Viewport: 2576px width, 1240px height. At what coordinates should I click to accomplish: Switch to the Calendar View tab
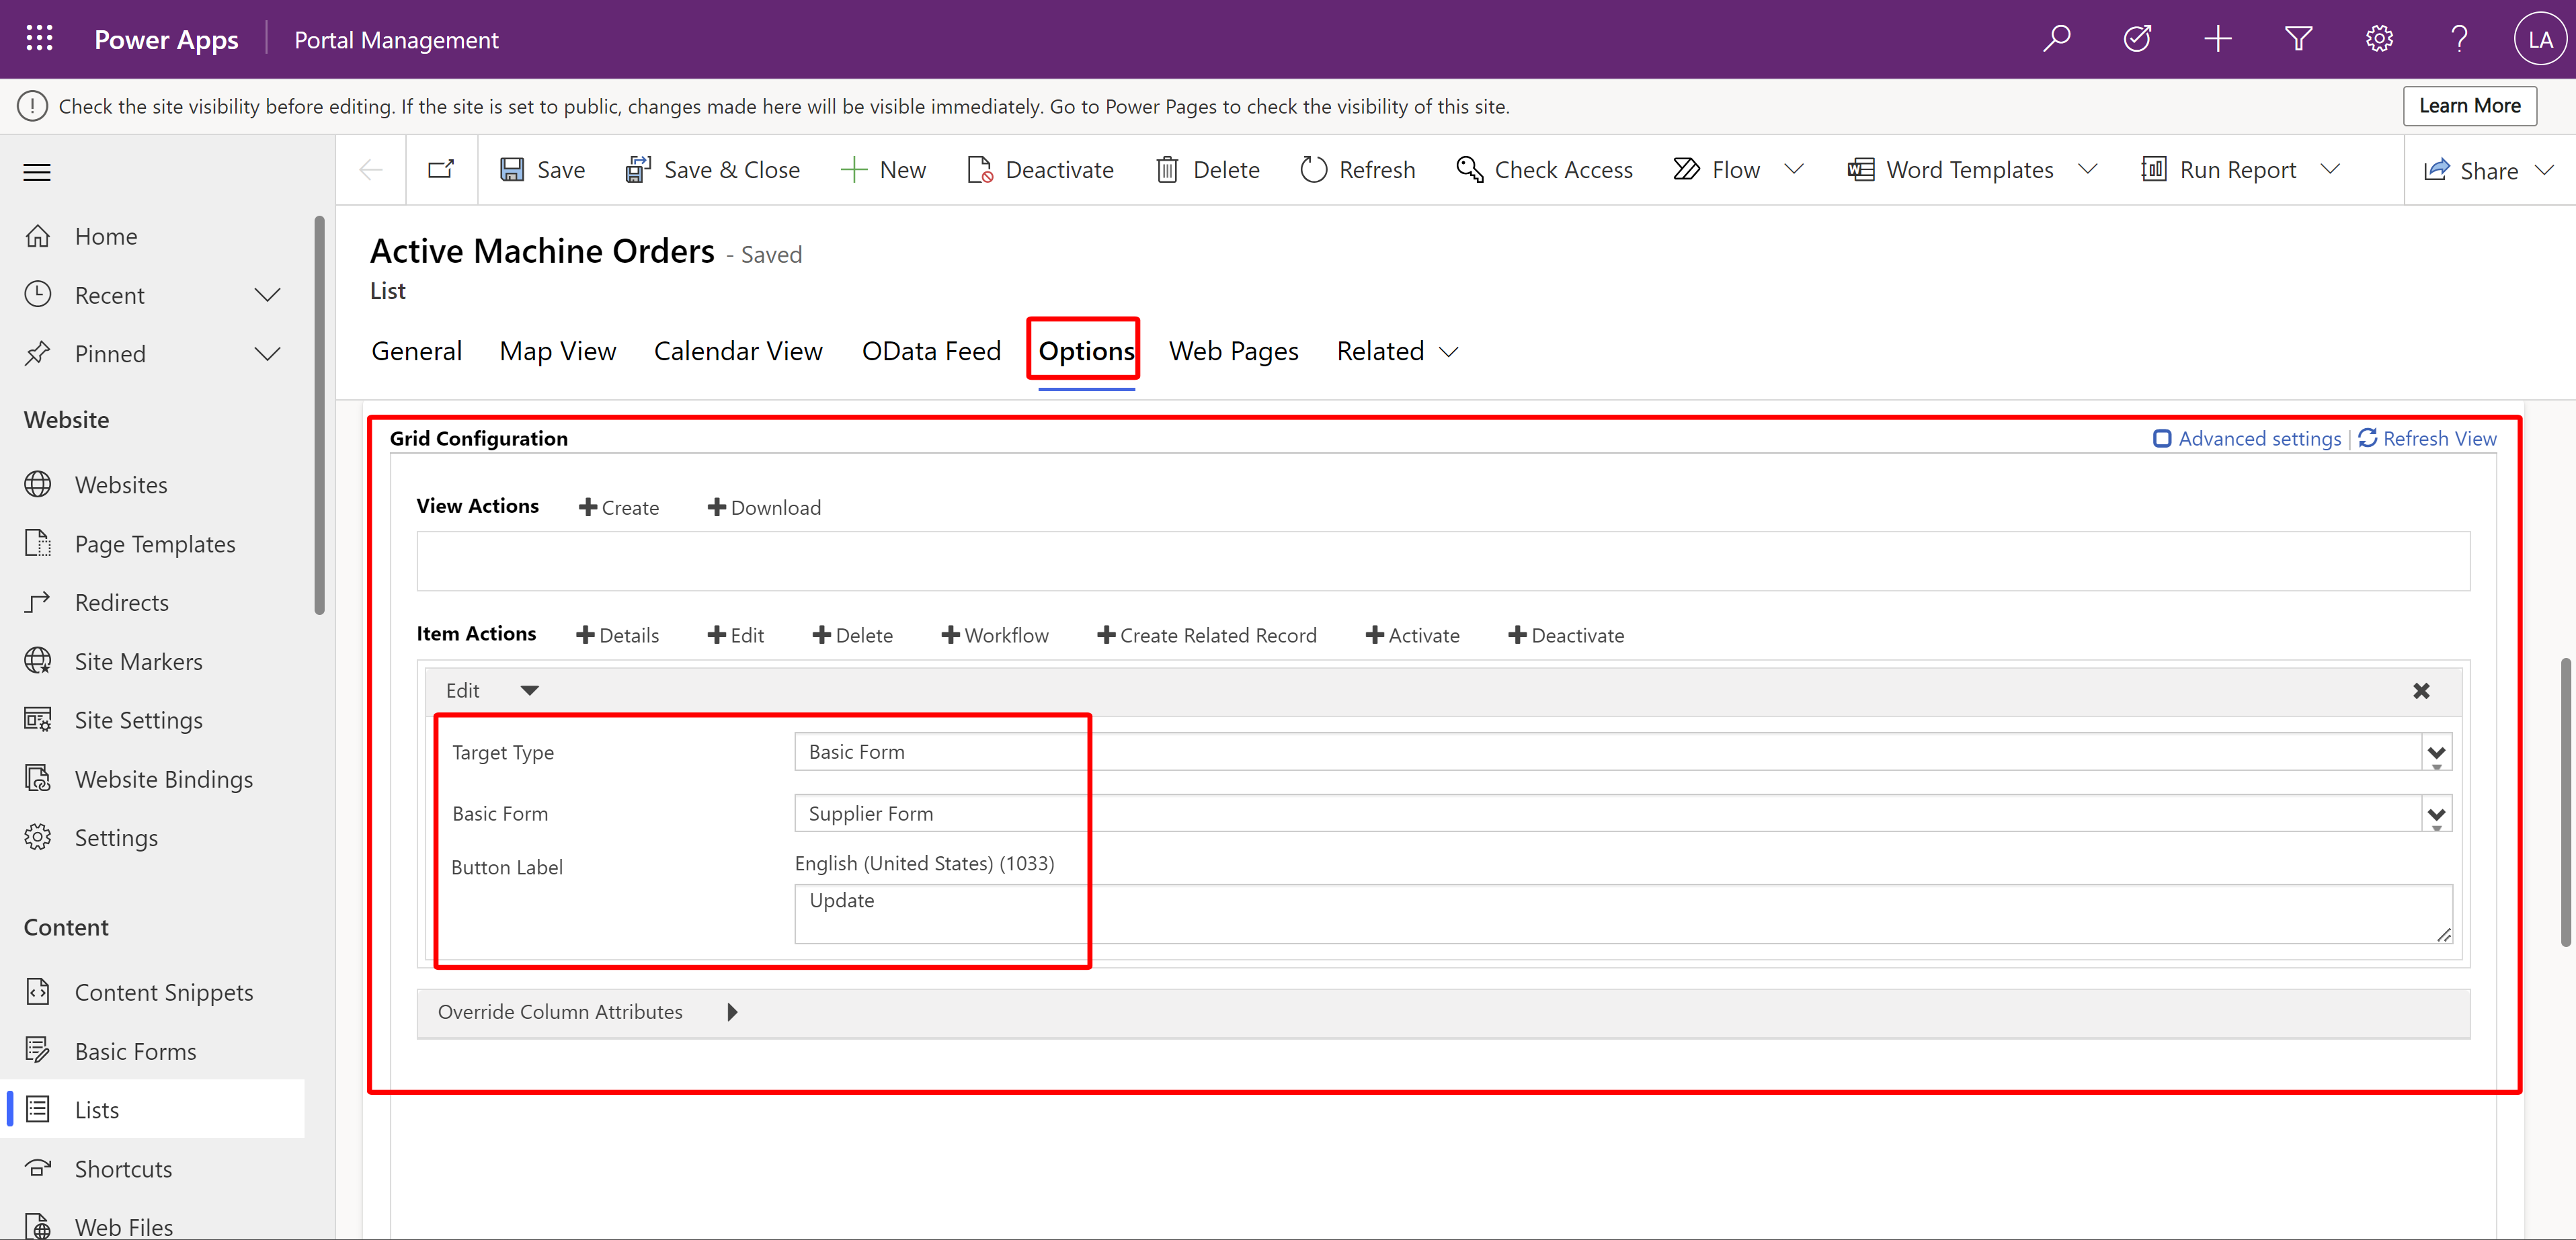click(x=738, y=351)
